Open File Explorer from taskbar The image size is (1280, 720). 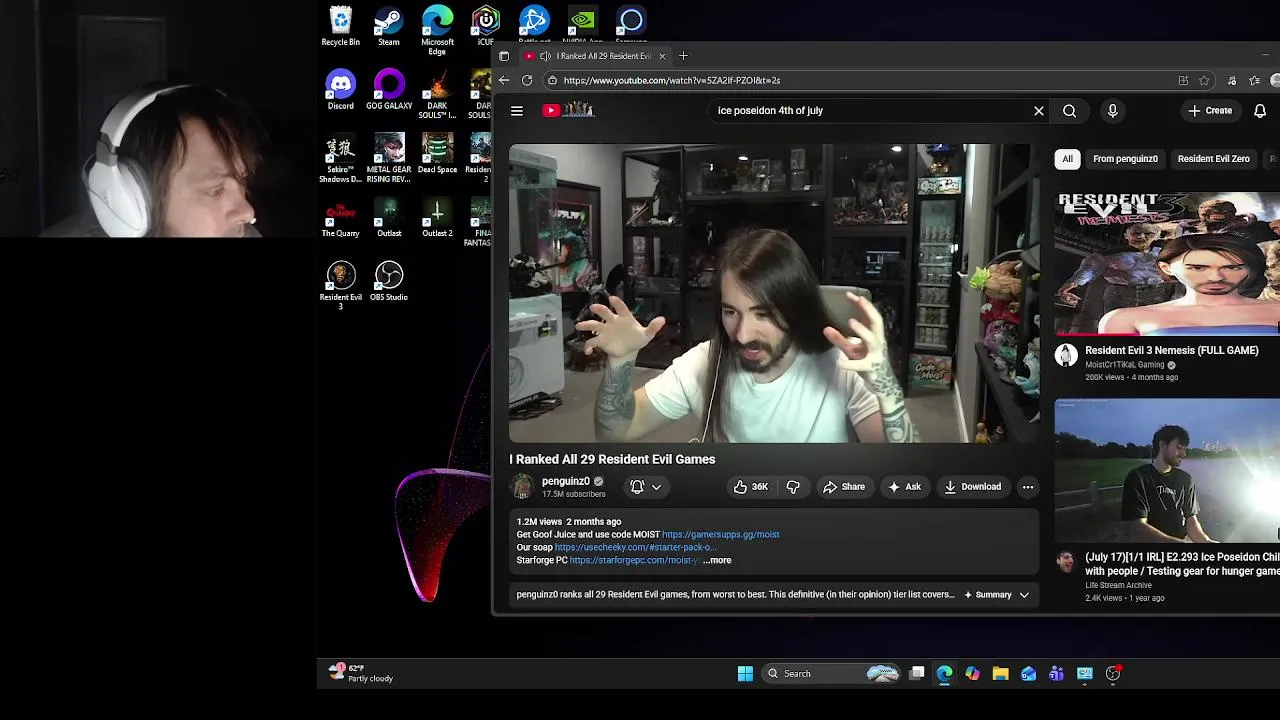click(1000, 674)
